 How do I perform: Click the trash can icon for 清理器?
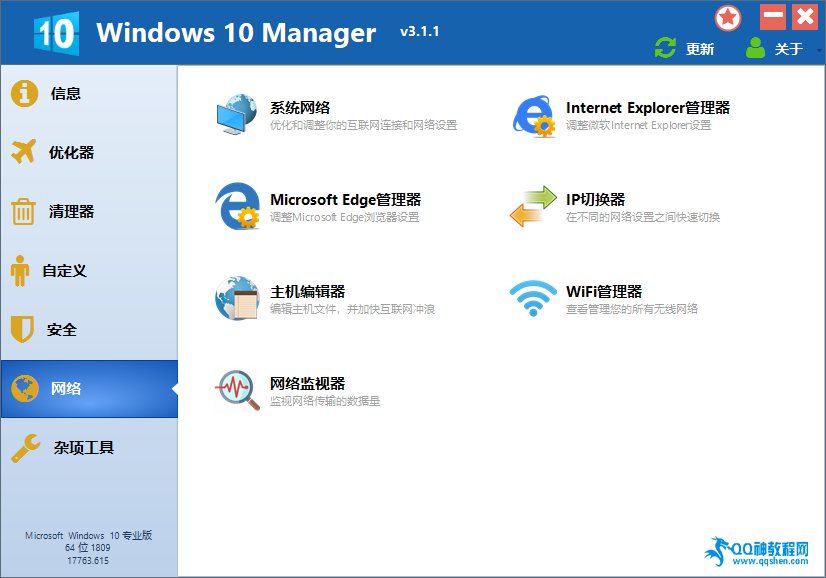point(23,211)
